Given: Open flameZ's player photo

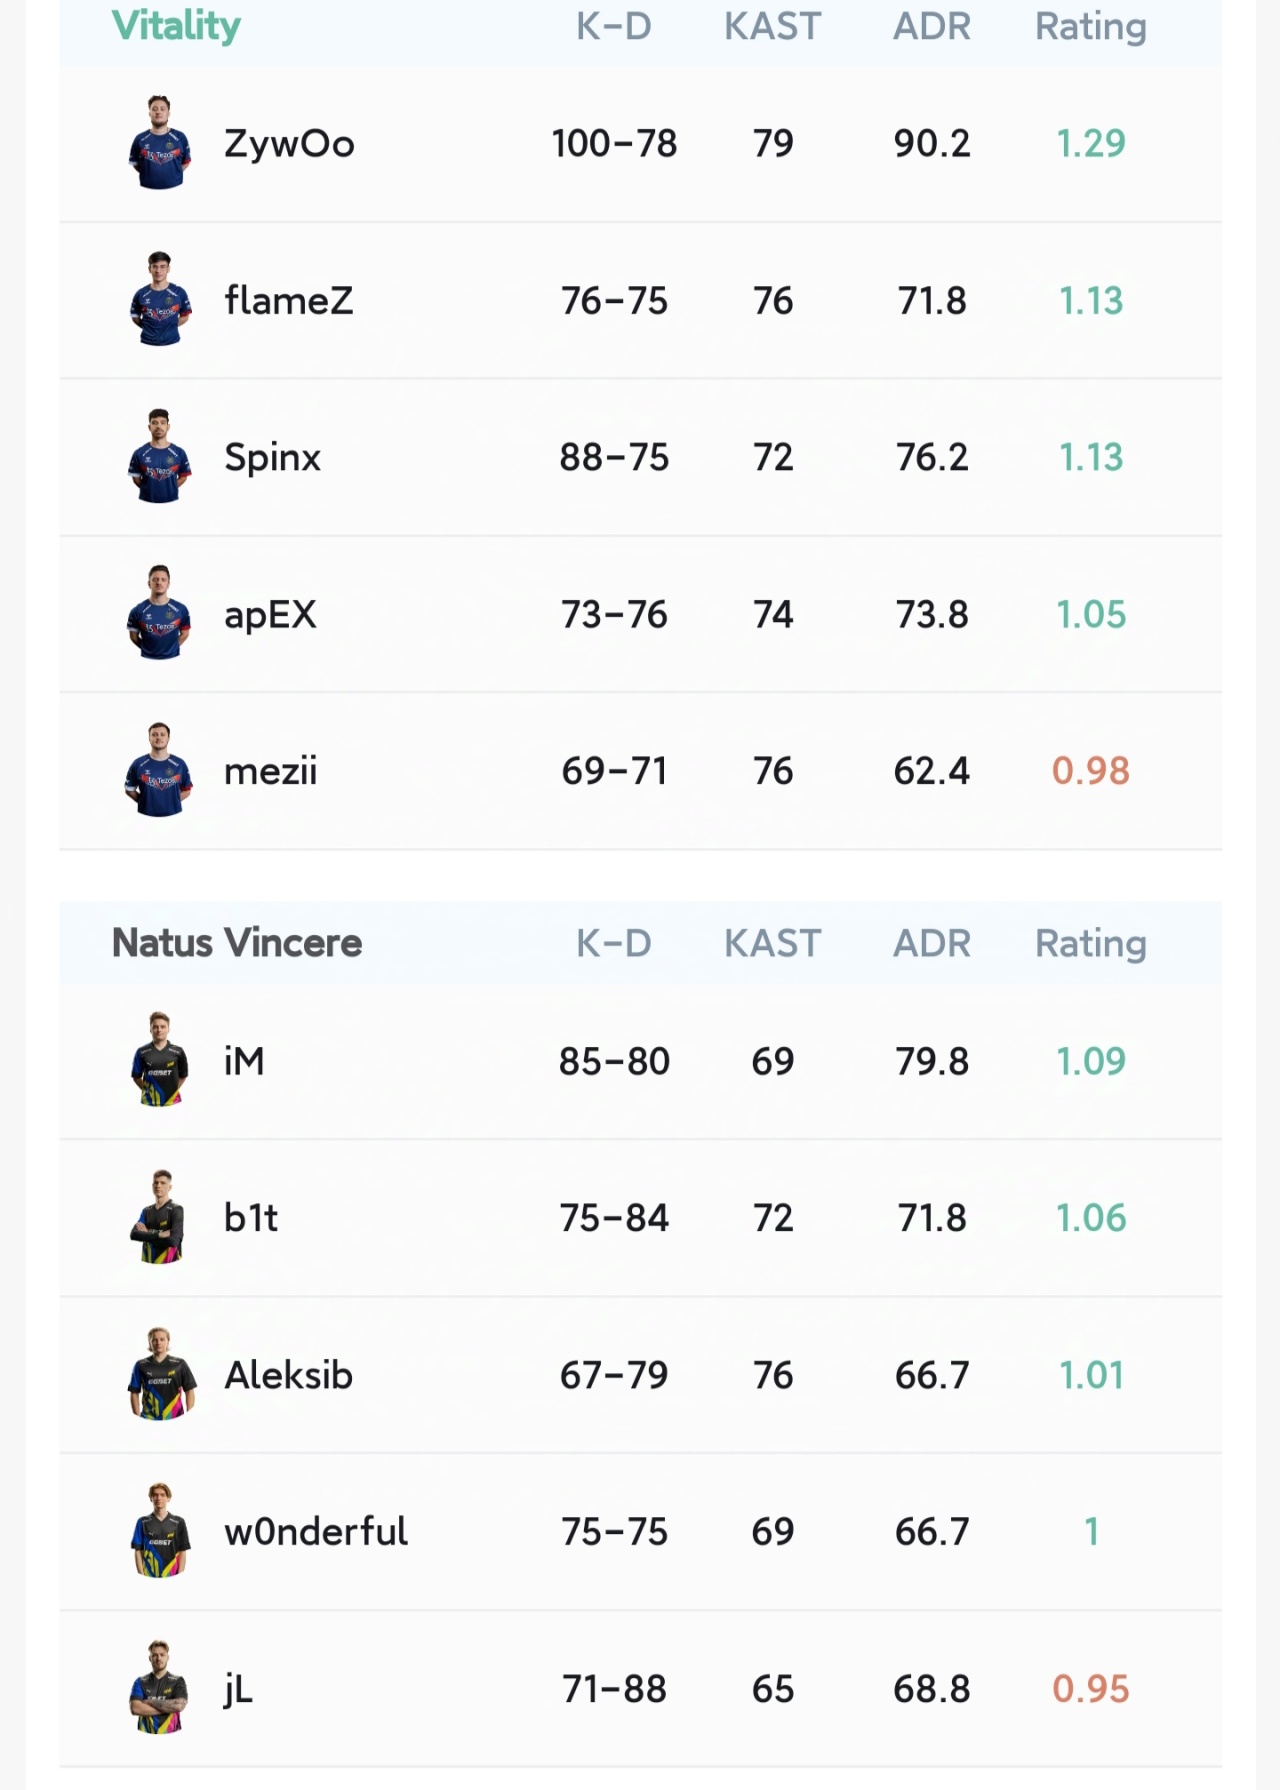Looking at the screenshot, I should coord(160,300).
